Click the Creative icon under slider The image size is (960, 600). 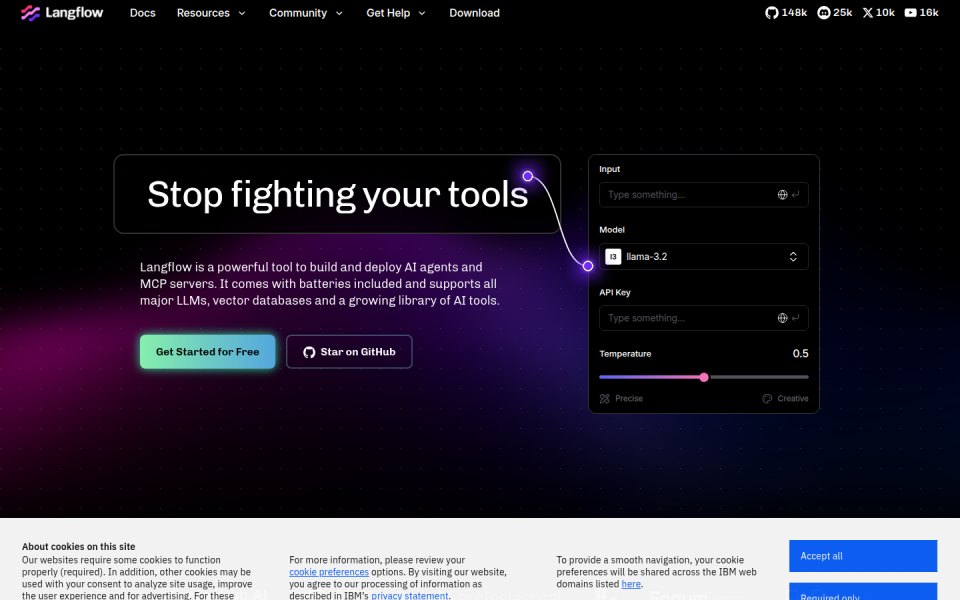pos(767,399)
